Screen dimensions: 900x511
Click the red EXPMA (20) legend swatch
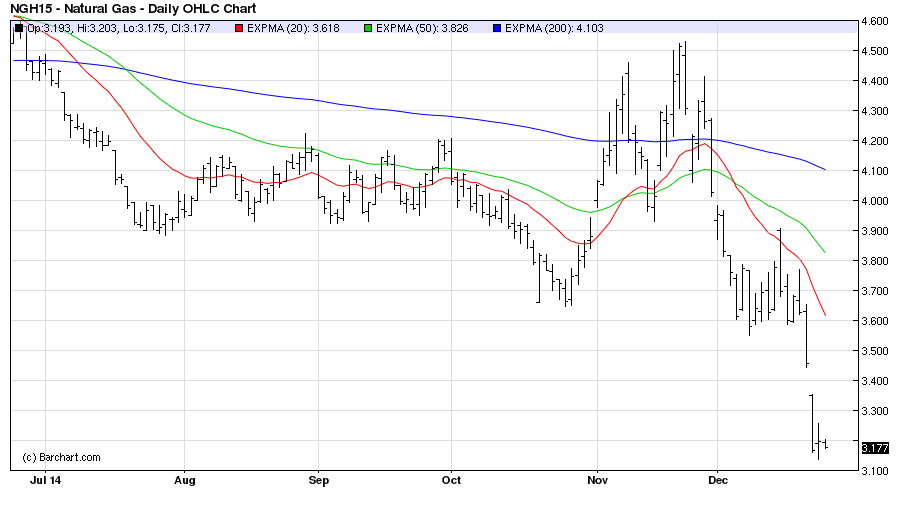pos(239,28)
